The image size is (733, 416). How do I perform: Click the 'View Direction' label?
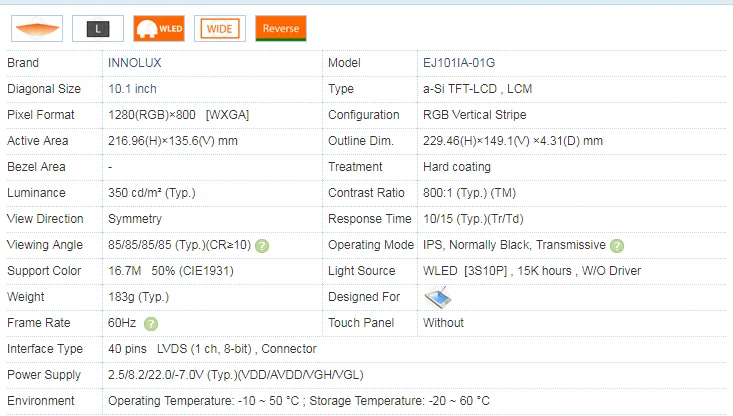click(45, 219)
